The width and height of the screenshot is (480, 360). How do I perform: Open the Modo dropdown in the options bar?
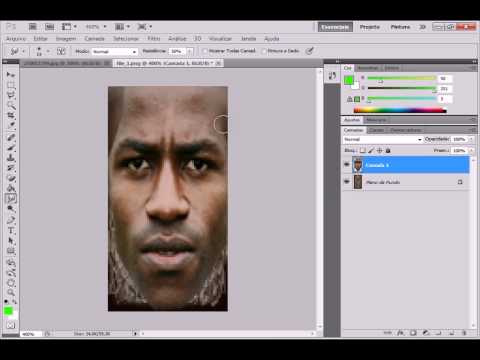point(115,52)
